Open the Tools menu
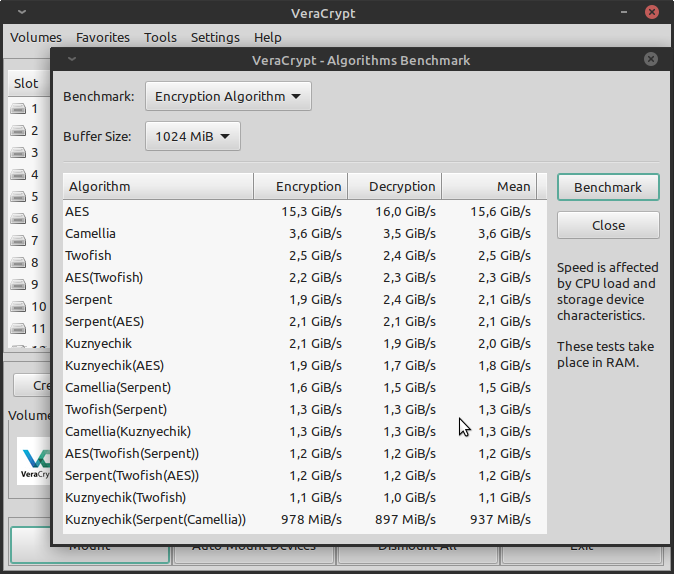 (x=160, y=37)
